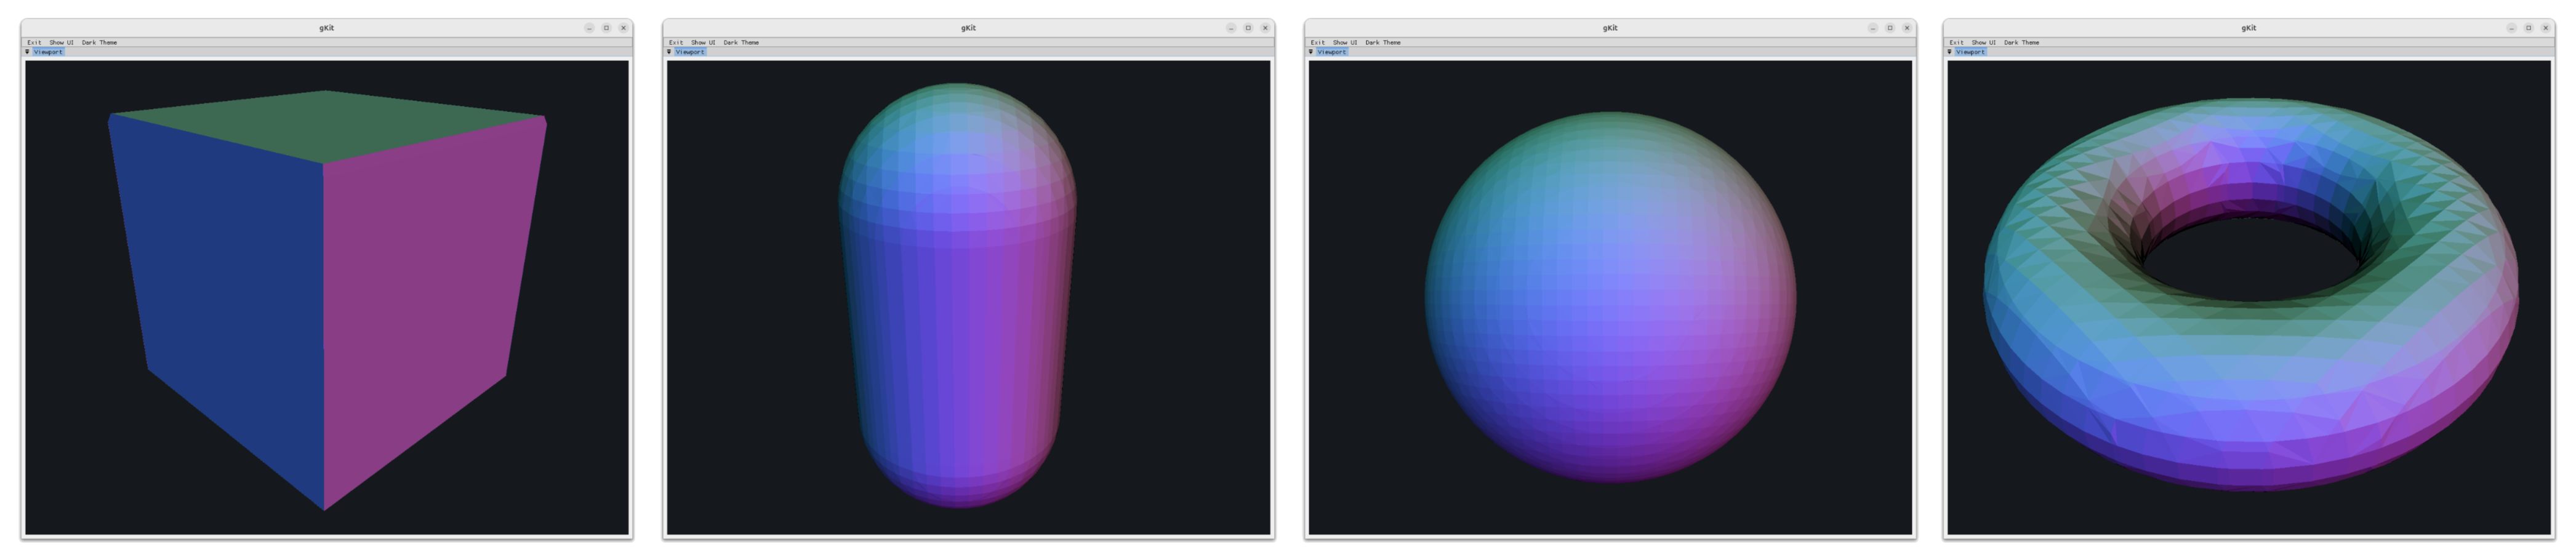The height and width of the screenshot is (557, 2576).
Task: Open the tab list arrow in torus window
Action: coord(1949,52)
